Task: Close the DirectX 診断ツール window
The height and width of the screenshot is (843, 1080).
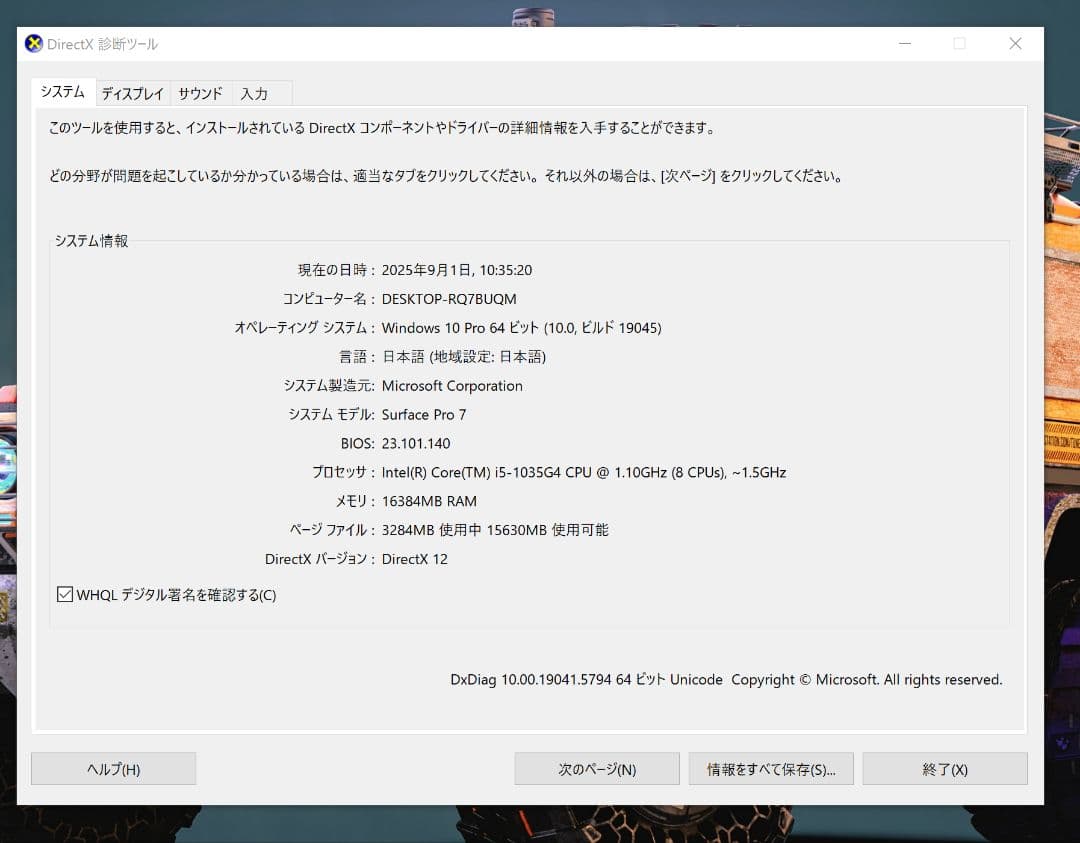Action: pyautogui.click(x=1015, y=44)
